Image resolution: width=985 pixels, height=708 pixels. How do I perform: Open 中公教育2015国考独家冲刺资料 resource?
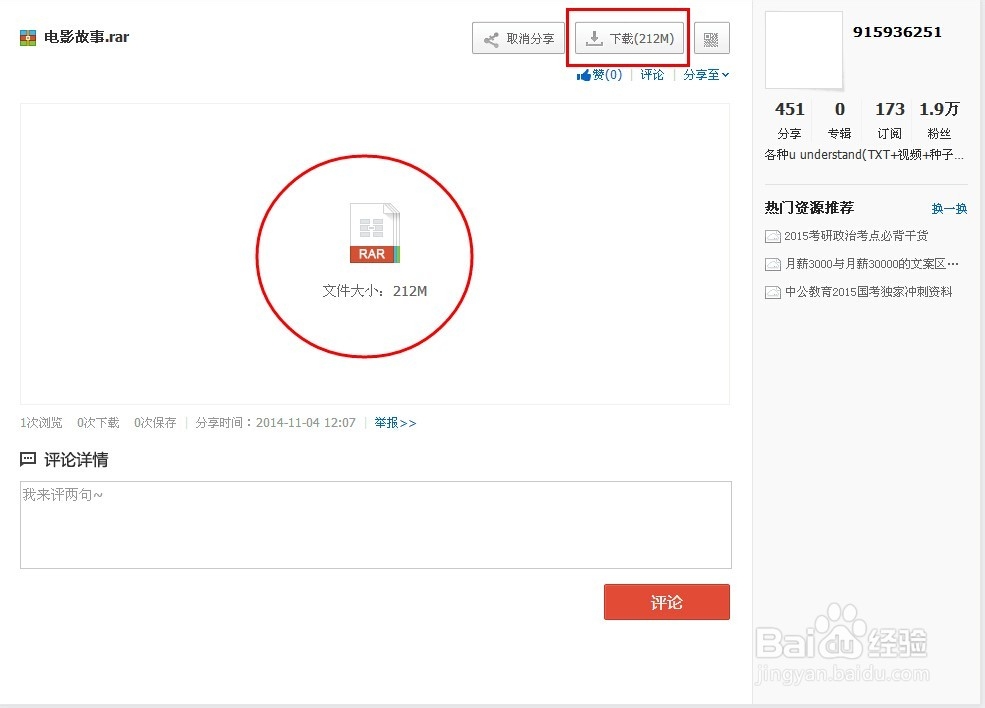869,291
